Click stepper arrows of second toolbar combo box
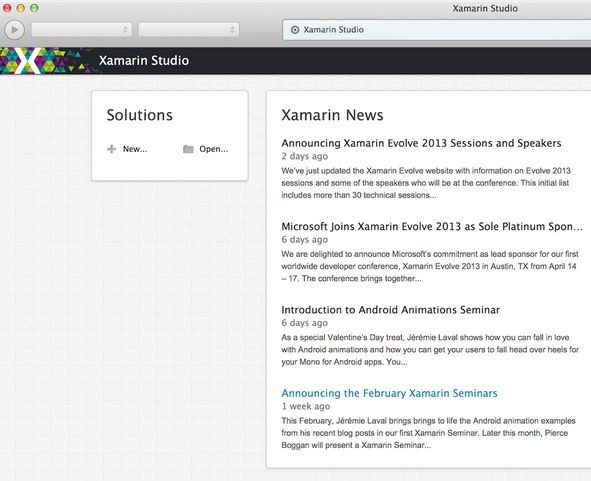The width and height of the screenshot is (591, 481). coord(232,30)
